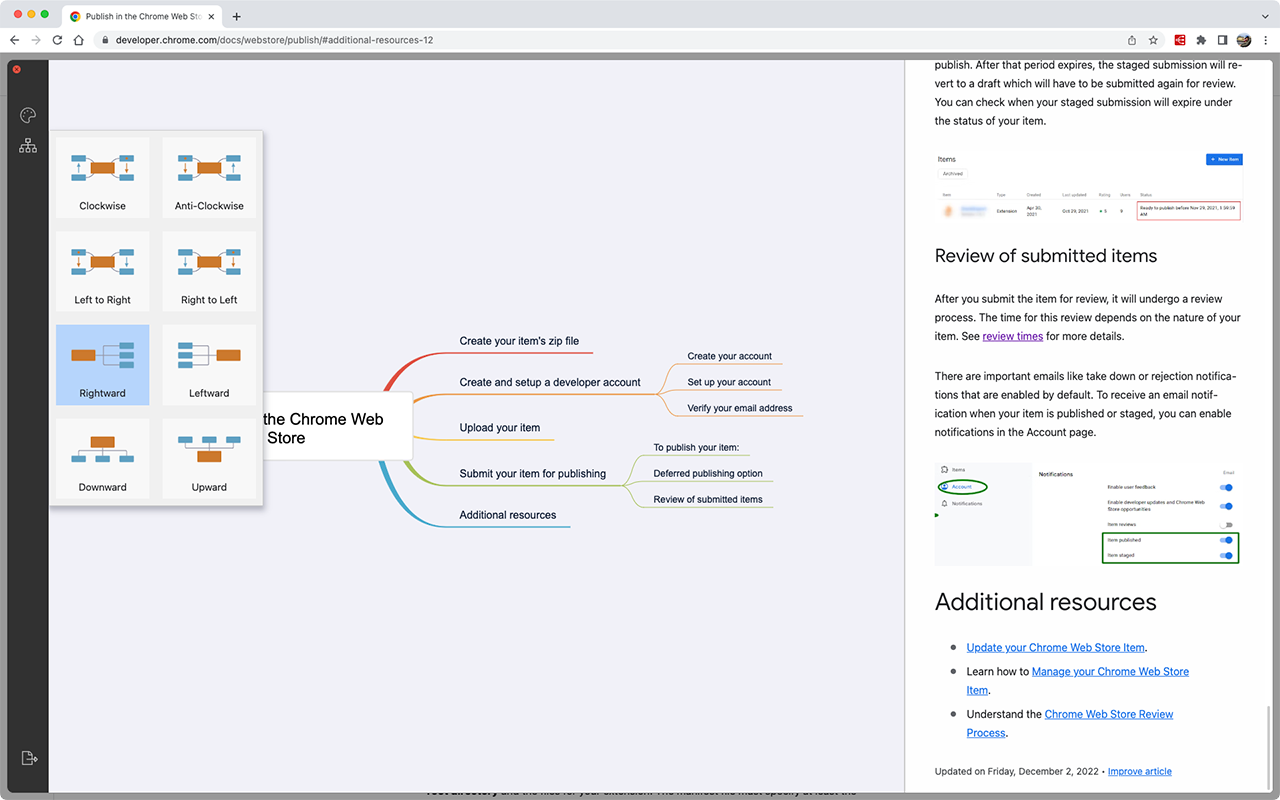Click the tab search chevron at top right
1280x800 pixels.
pos(1263,16)
